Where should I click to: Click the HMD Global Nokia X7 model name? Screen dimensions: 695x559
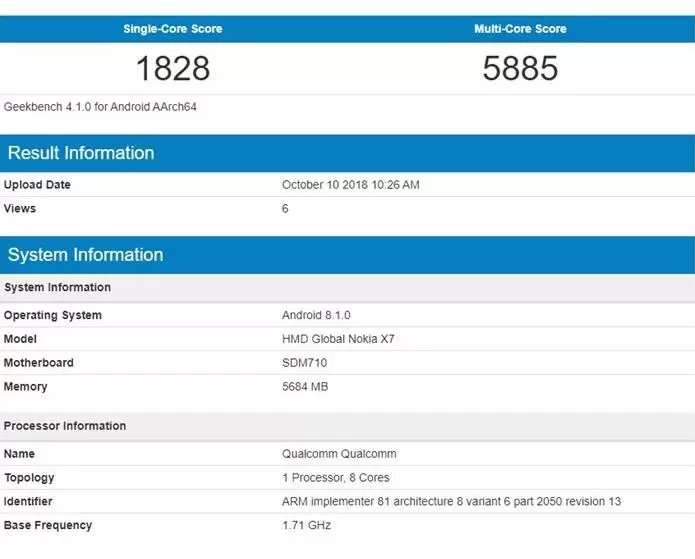pyautogui.click(x=338, y=339)
